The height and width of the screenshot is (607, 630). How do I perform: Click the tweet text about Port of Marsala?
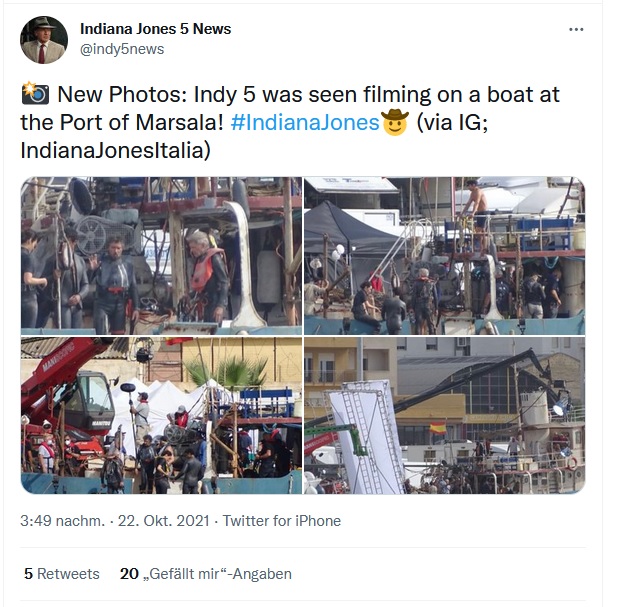[289, 122]
